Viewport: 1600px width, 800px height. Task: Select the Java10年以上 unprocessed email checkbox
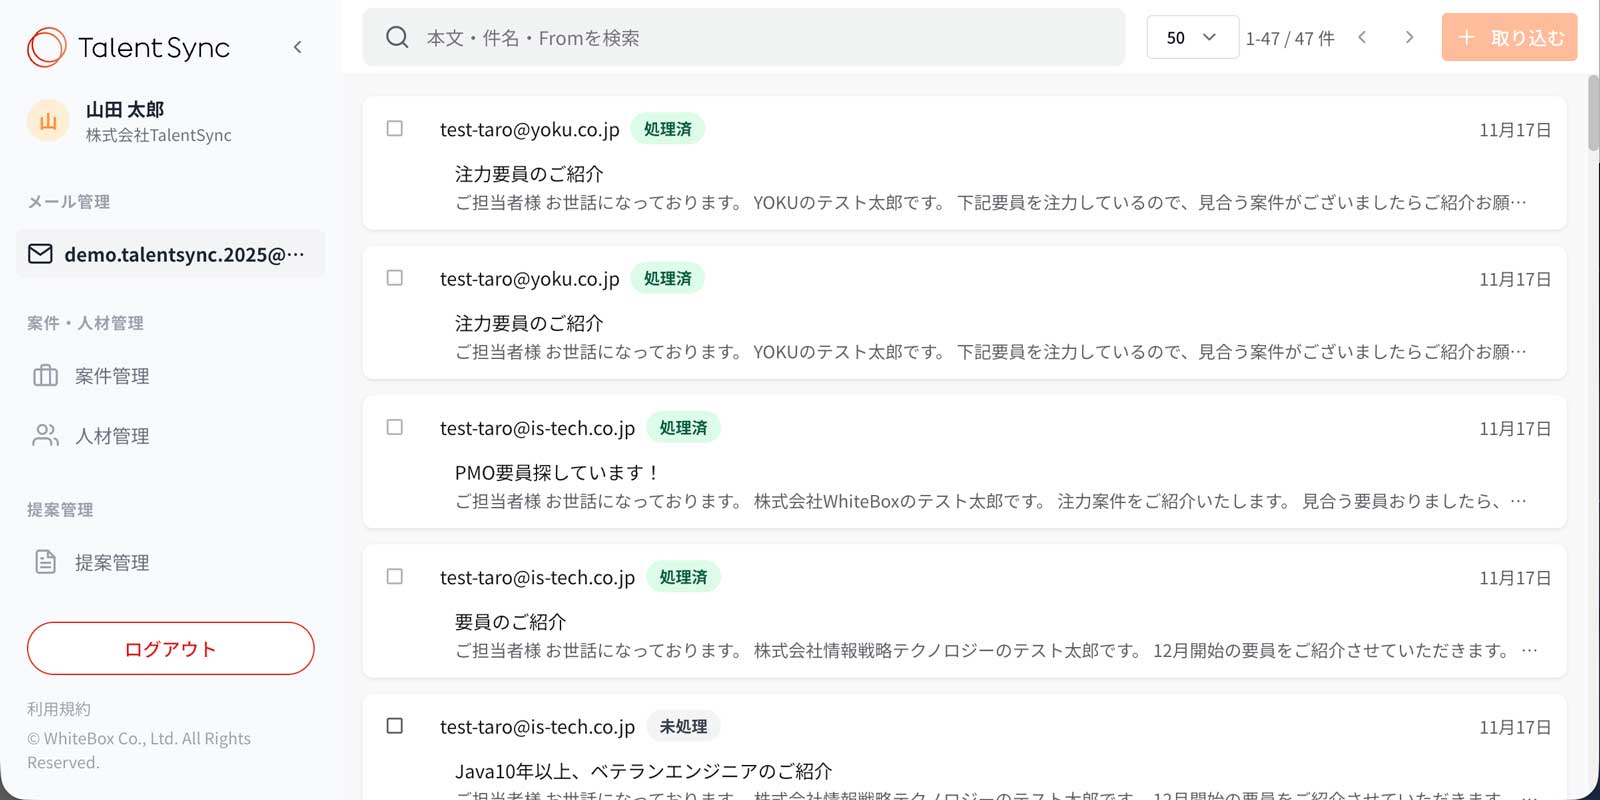[x=395, y=726]
